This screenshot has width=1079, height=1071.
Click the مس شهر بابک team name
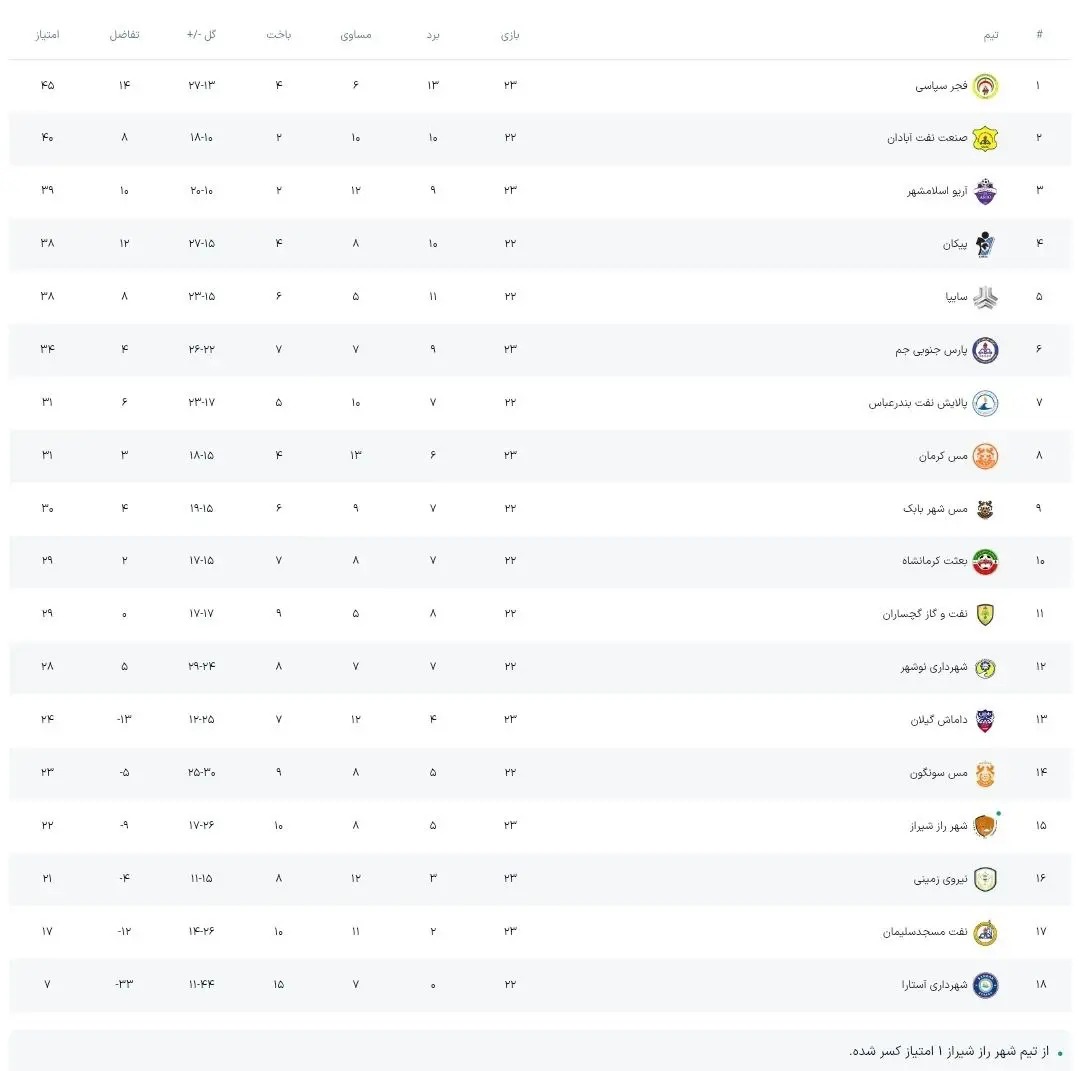click(935, 509)
